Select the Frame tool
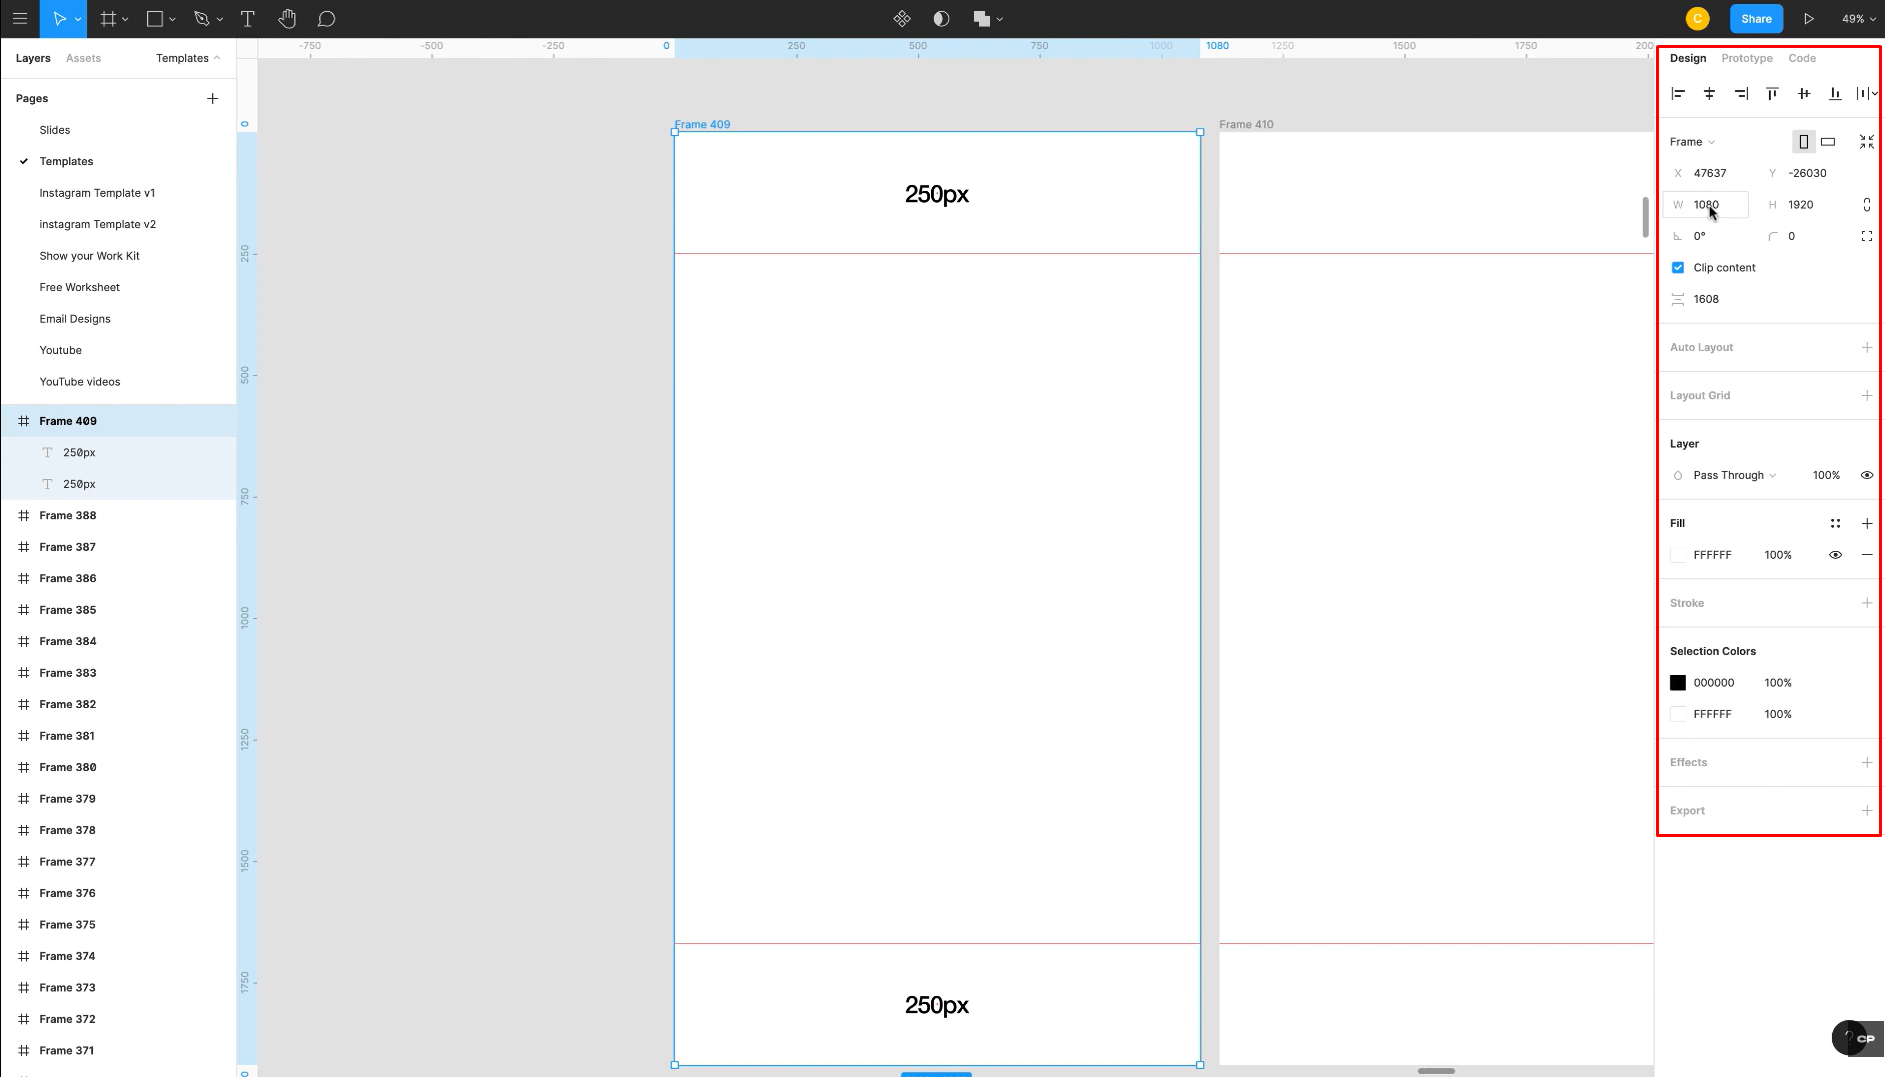 [108, 18]
